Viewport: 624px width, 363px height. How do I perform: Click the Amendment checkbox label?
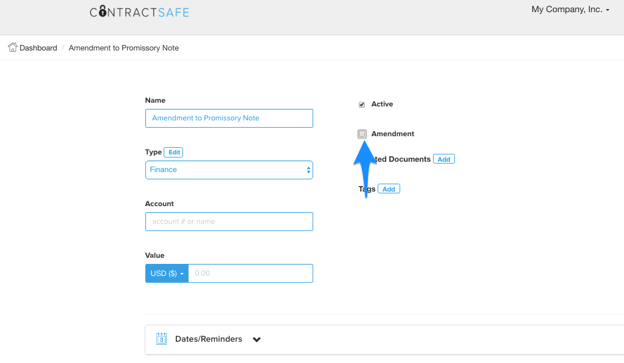tap(392, 134)
